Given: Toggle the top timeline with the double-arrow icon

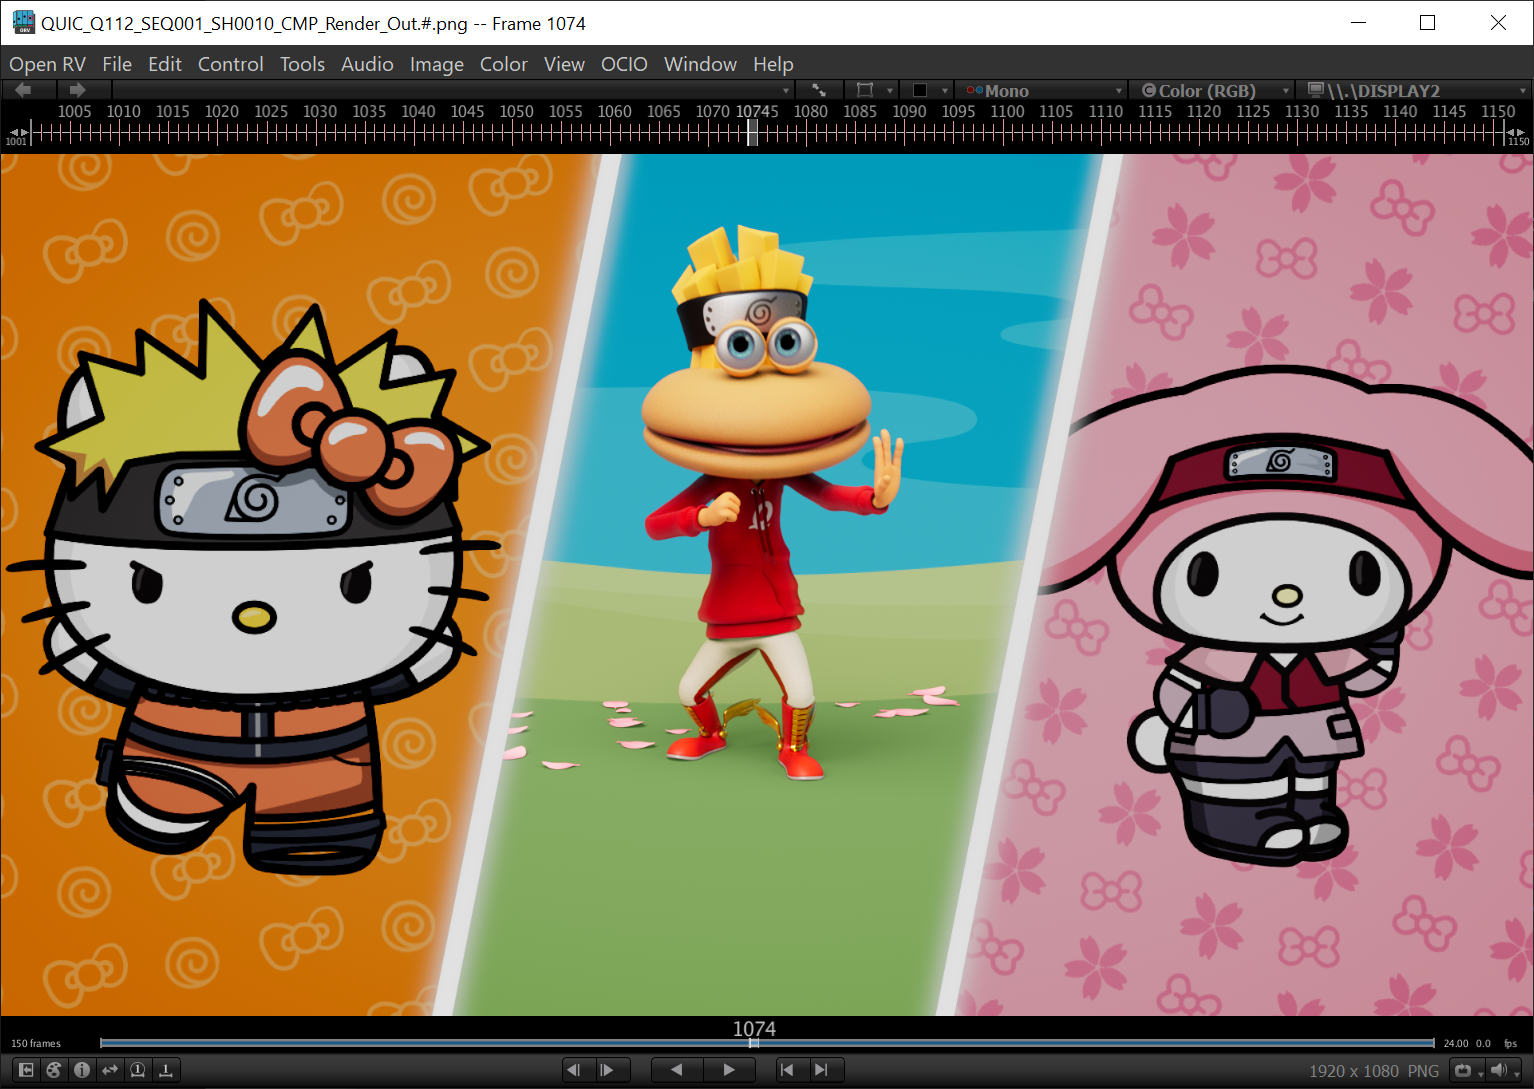Looking at the screenshot, I should (110, 1070).
